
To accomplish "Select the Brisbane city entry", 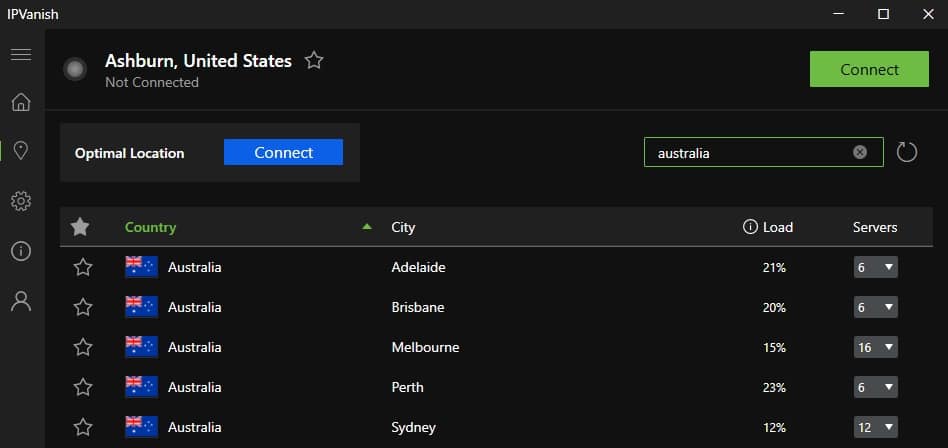I will coord(418,307).
